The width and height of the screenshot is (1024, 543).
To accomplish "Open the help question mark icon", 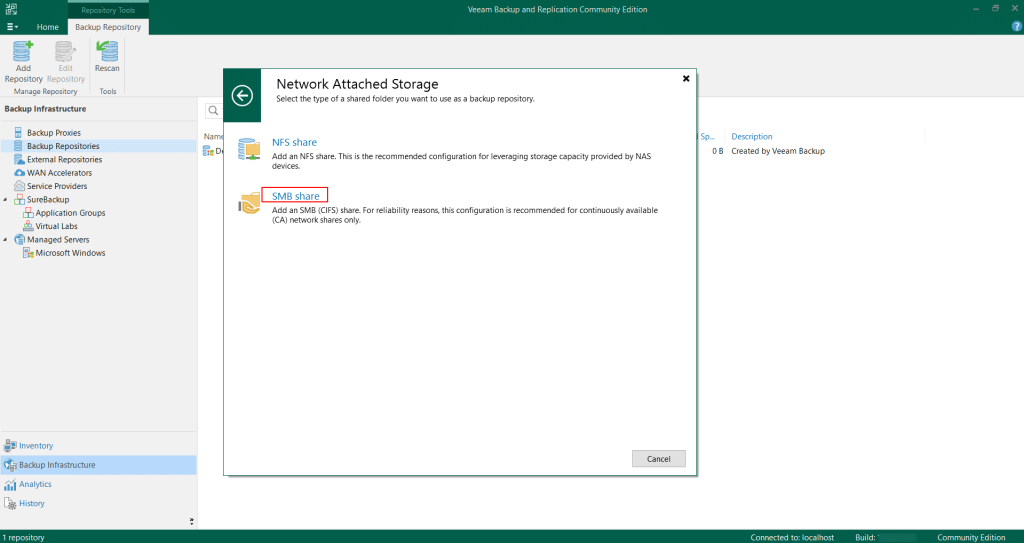I will point(1016,27).
